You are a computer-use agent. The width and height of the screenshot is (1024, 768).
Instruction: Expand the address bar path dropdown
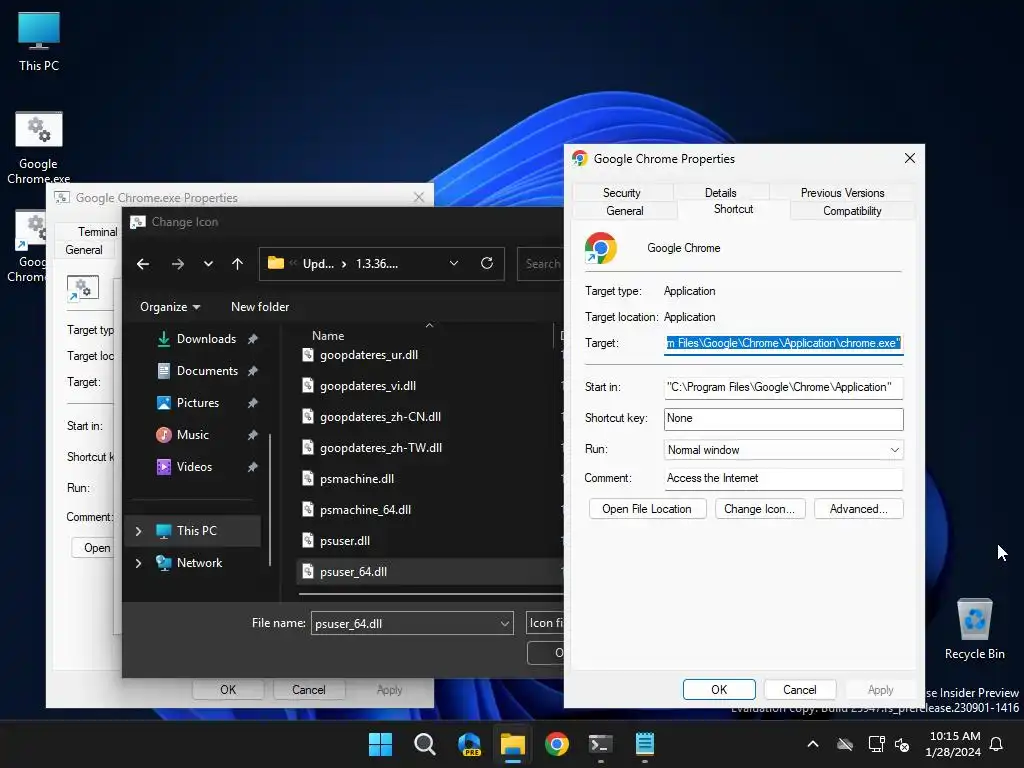454,263
